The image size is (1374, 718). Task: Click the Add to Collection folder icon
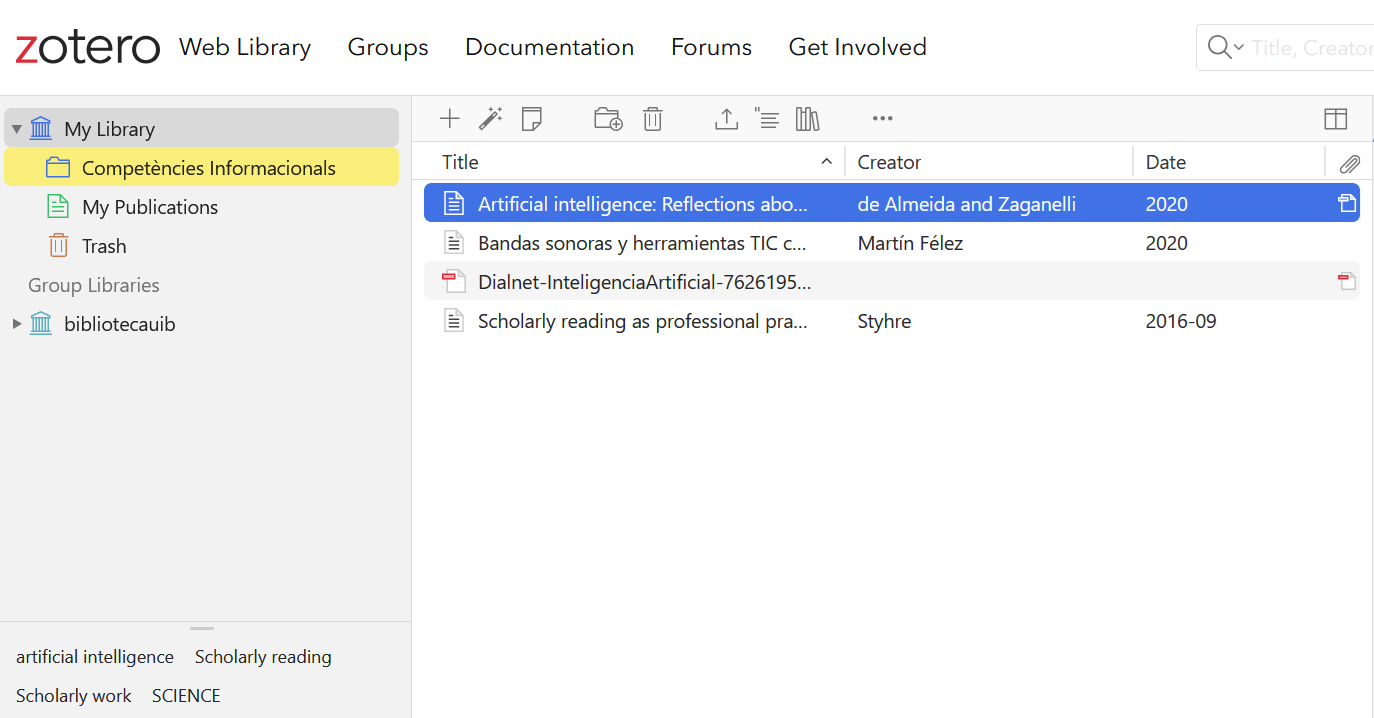click(x=608, y=119)
